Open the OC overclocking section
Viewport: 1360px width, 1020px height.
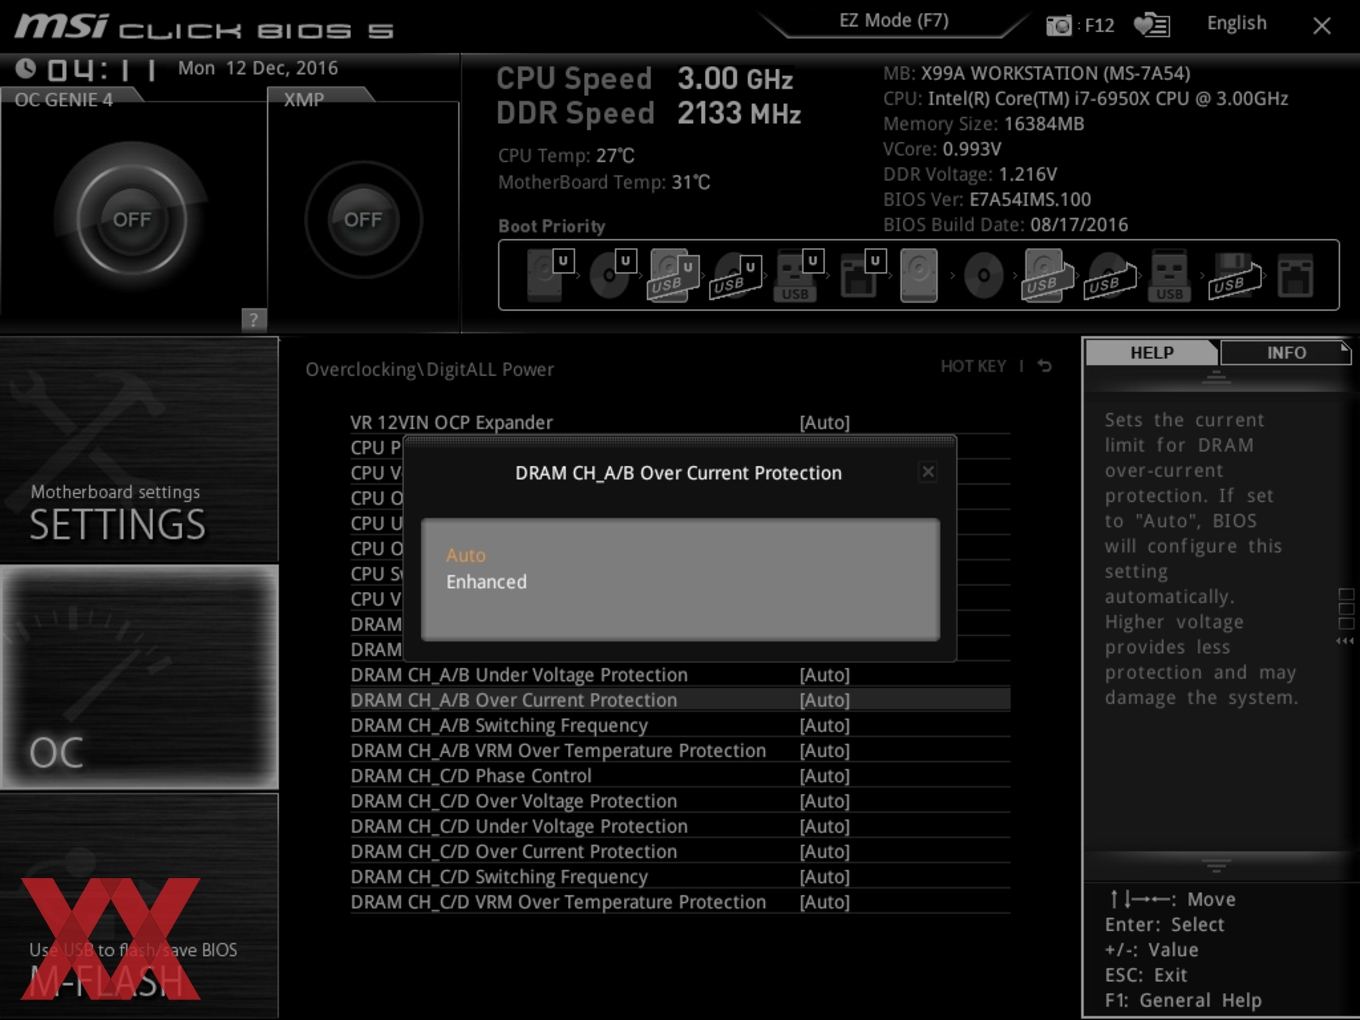[139, 678]
